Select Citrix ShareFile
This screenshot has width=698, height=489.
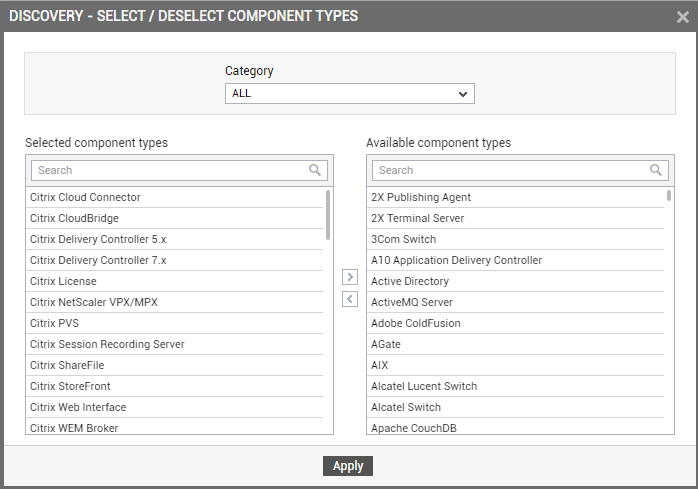[176, 365]
